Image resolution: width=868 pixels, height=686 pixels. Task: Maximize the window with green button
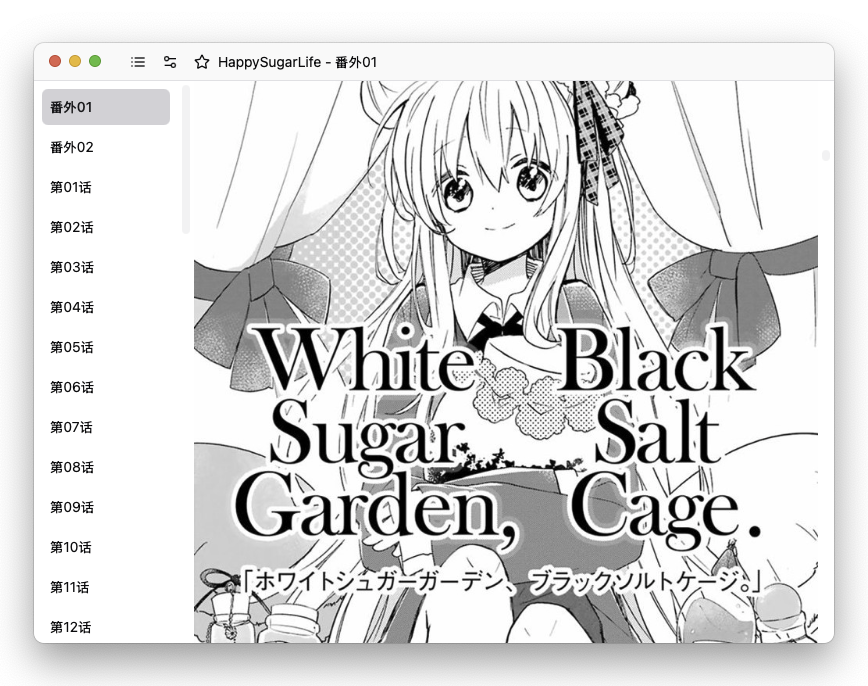(x=95, y=61)
